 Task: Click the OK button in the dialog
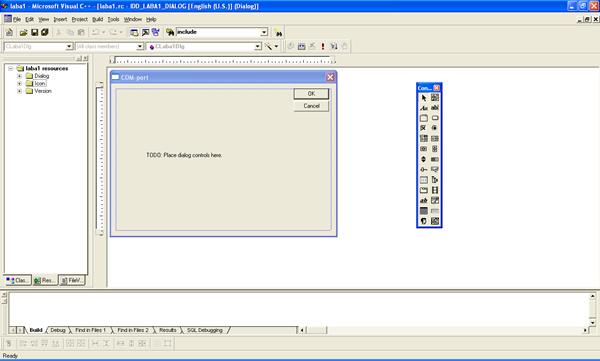pyautogui.click(x=311, y=94)
